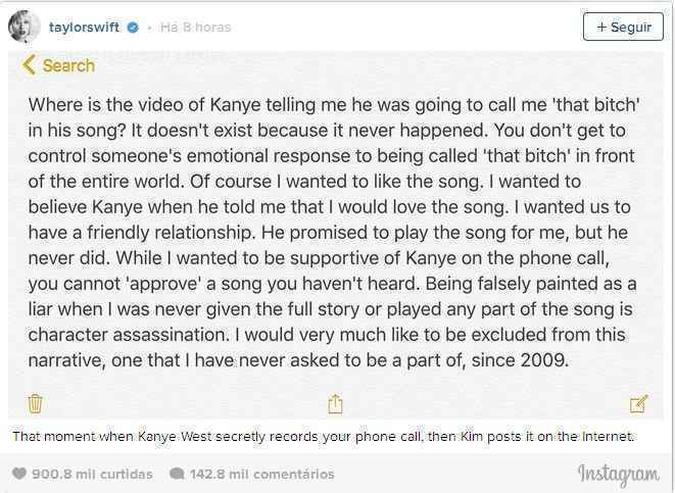Click the post caption about Kanye West
The height and width of the screenshot is (493, 675).
(x=323, y=436)
